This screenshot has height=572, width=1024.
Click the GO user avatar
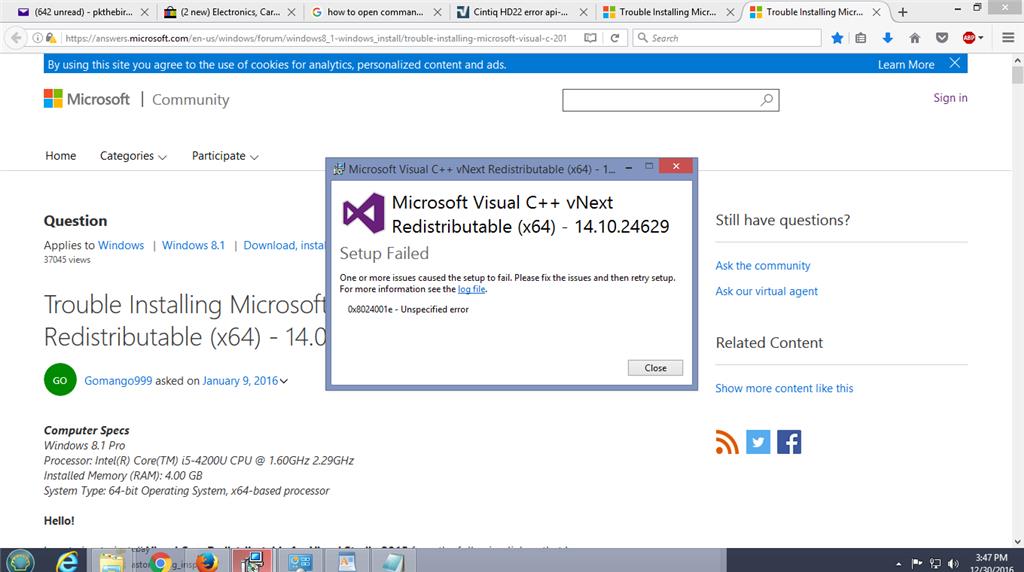tap(60, 379)
